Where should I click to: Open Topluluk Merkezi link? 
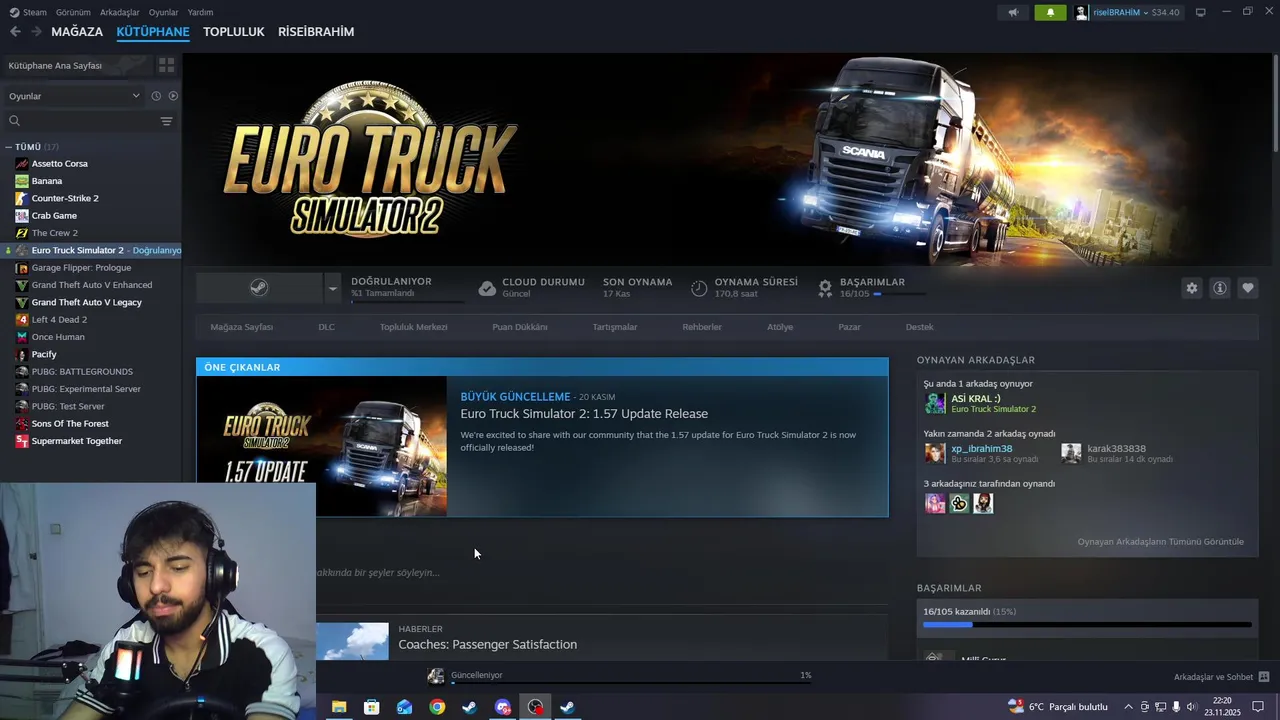click(x=413, y=327)
